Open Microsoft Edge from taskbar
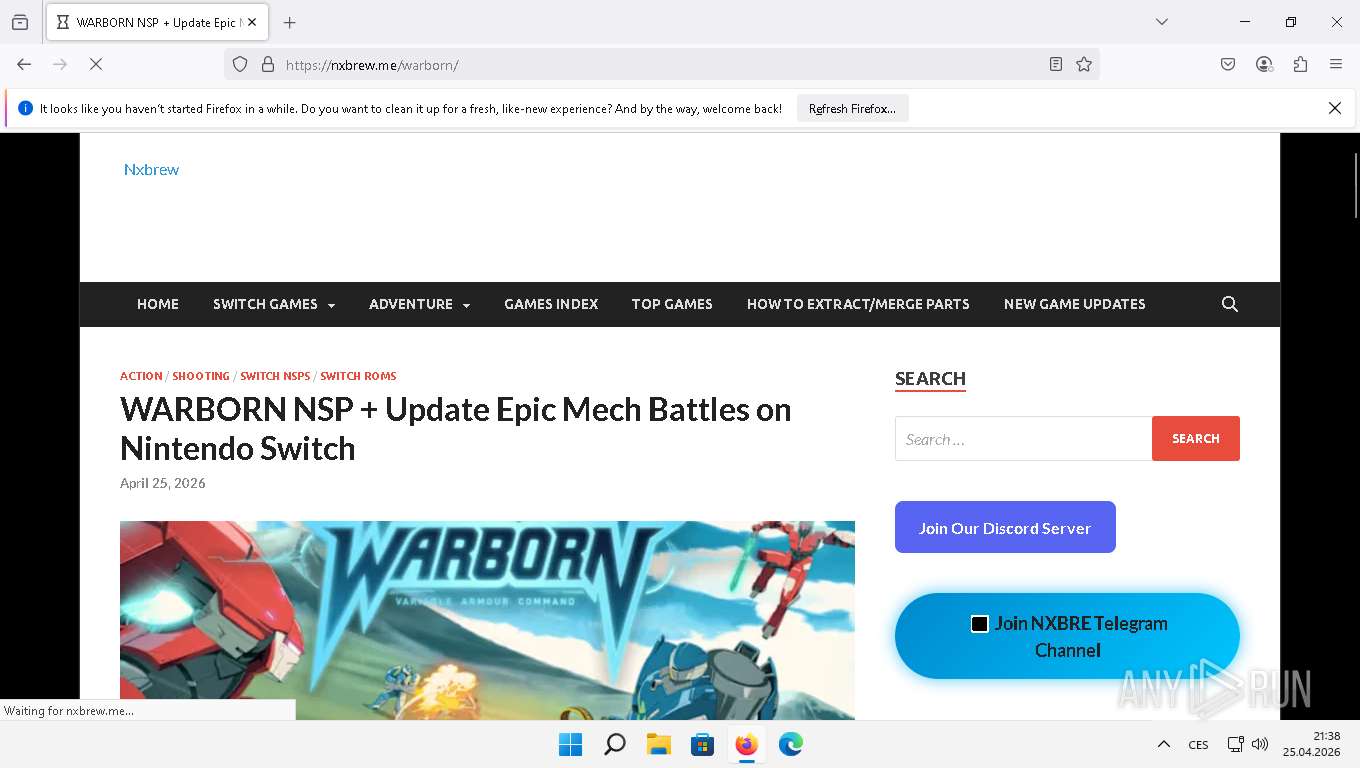Image resolution: width=1360 pixels, height=768 pixels. [790, 744]
